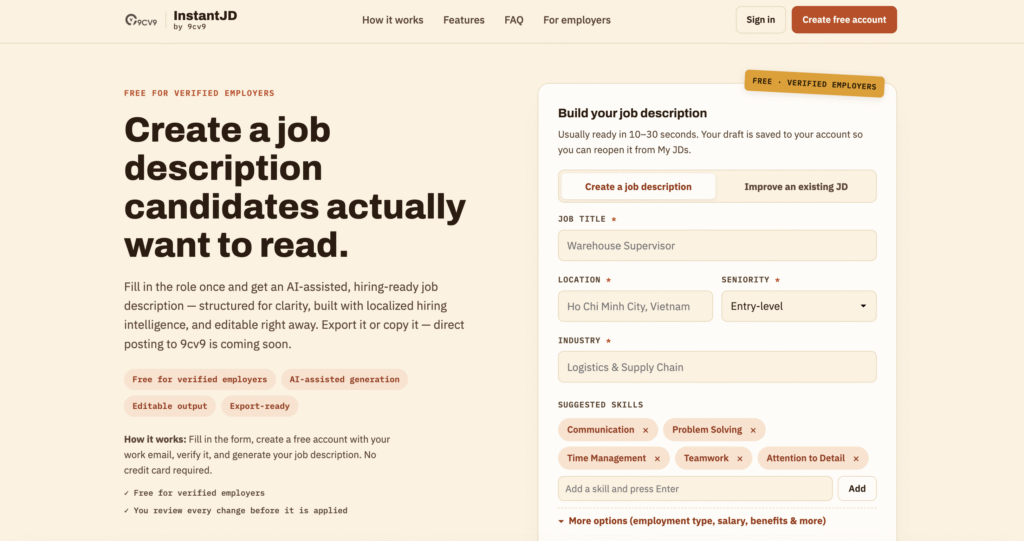Remove the Communication skill tag

pos(645,430)
